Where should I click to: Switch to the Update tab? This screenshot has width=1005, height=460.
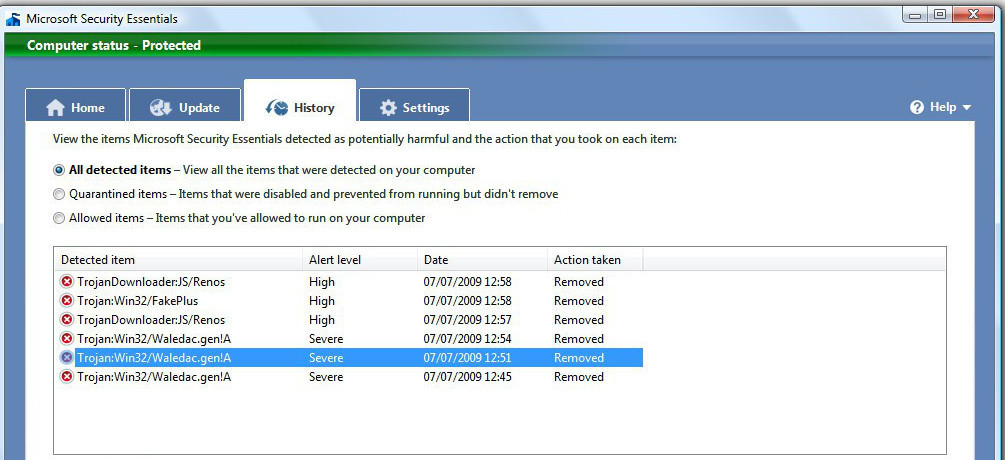point(185,108)
